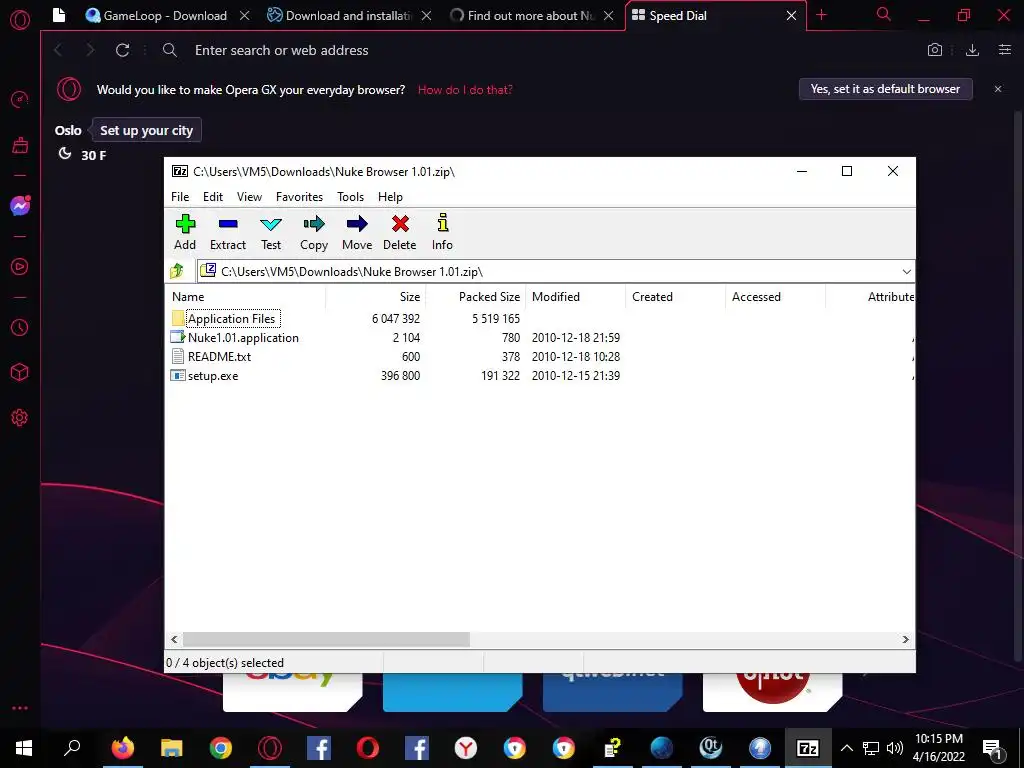Show hidden system tray icons
The height and width of the screenshot is (768, 1024).
[x=846, y=748]
